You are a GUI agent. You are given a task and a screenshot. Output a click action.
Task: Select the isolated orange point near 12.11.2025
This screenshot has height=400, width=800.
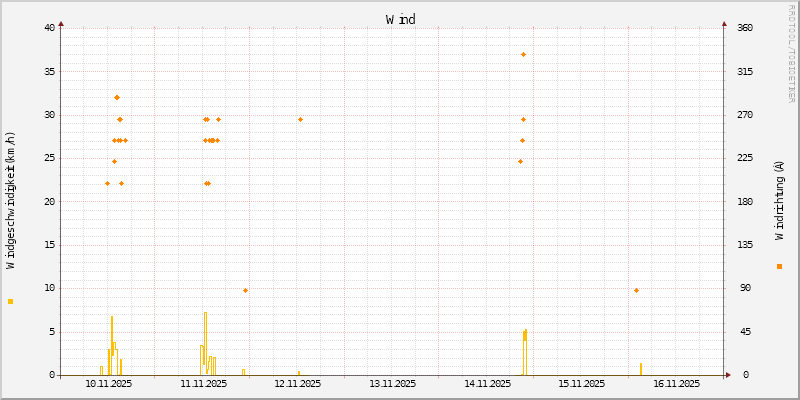[300, 119]
